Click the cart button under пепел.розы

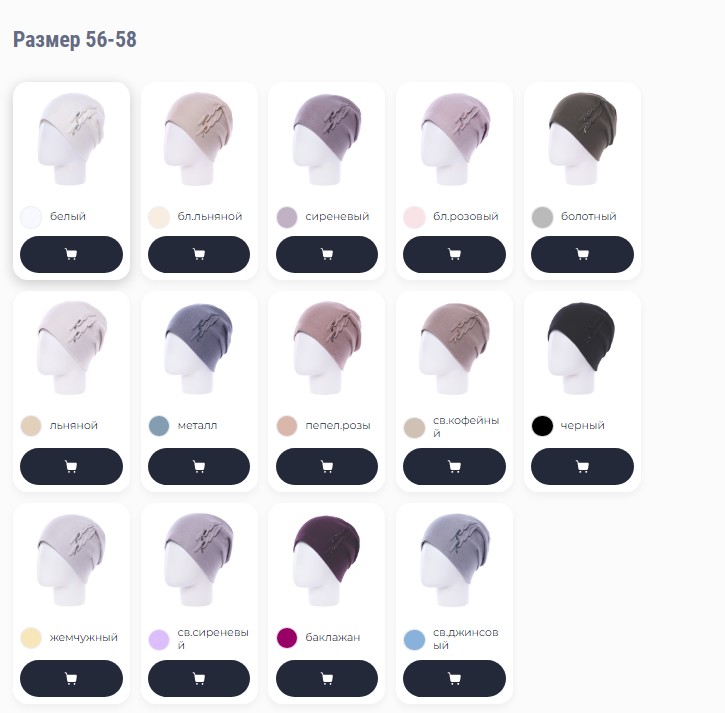point(327,466)
